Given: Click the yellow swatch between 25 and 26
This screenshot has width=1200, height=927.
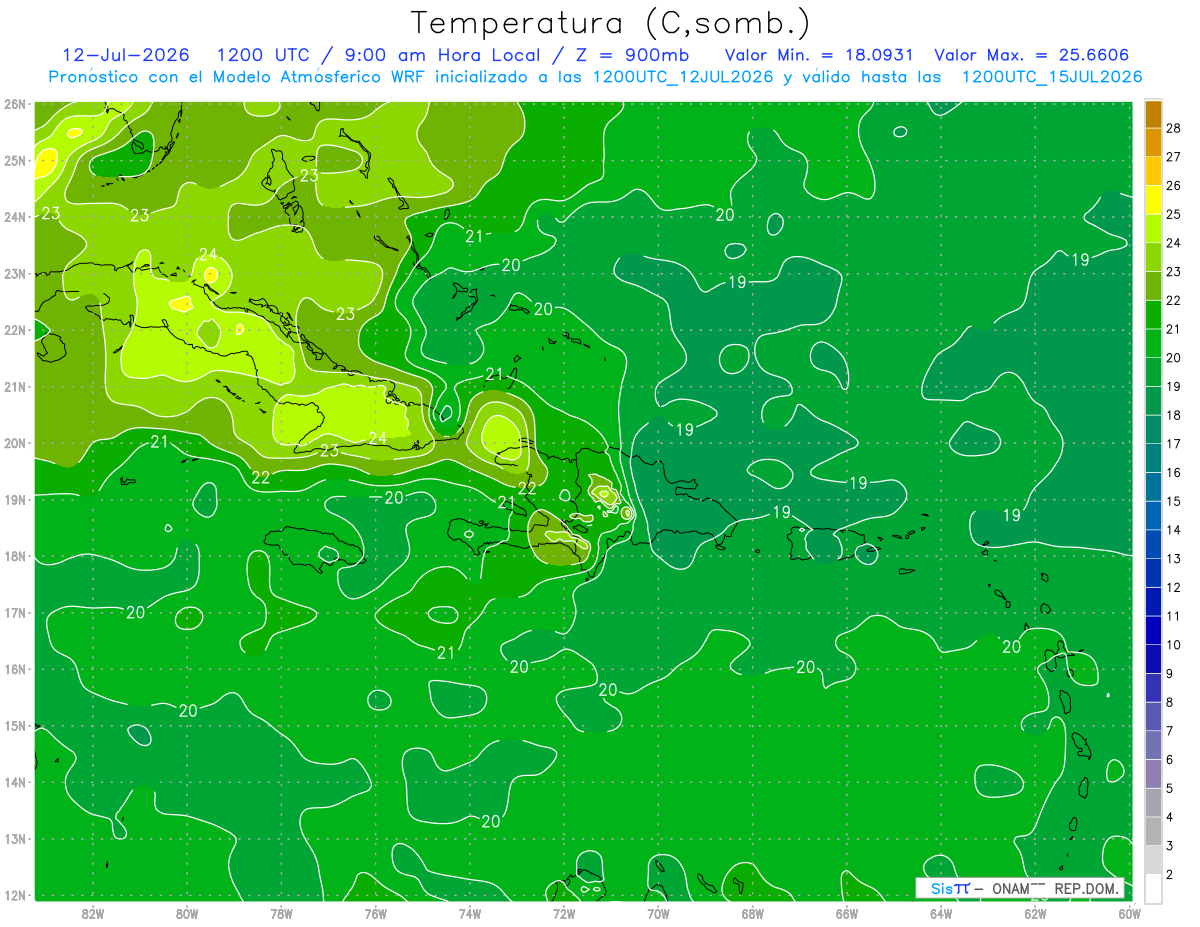Looking at the screenshot, I should [x=1153, y=200].
